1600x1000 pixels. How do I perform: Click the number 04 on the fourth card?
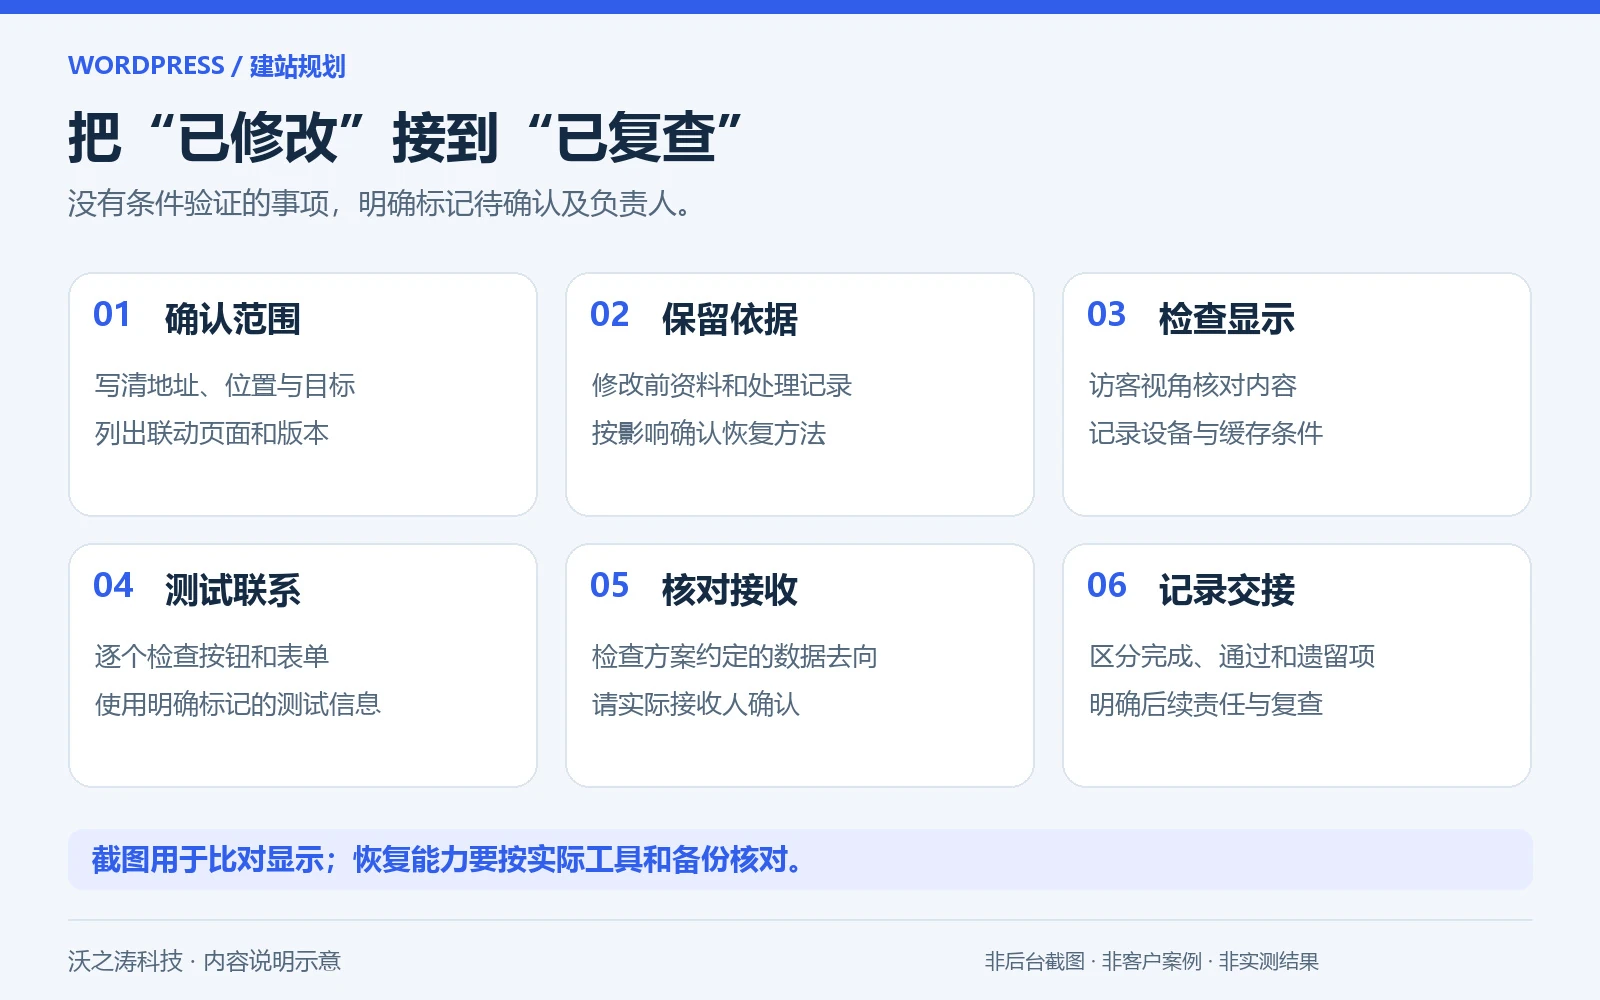click(113, 586)
